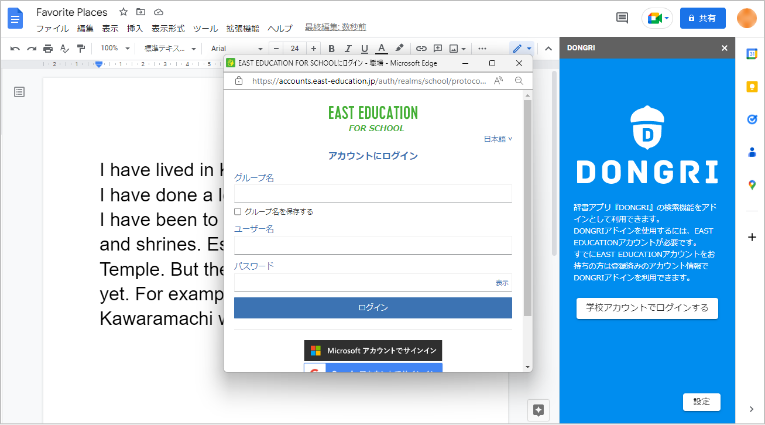Sign in with Microsoft account button
The image size is (765, 425).
point(373,350)
